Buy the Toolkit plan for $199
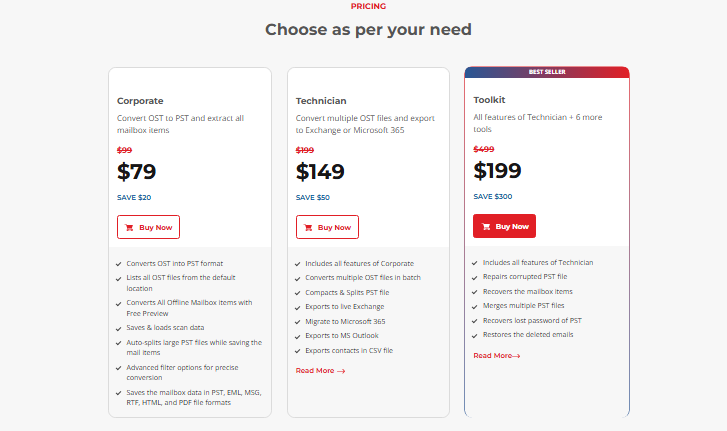Screen dimensions: 727x431 (x=504, y=226)
